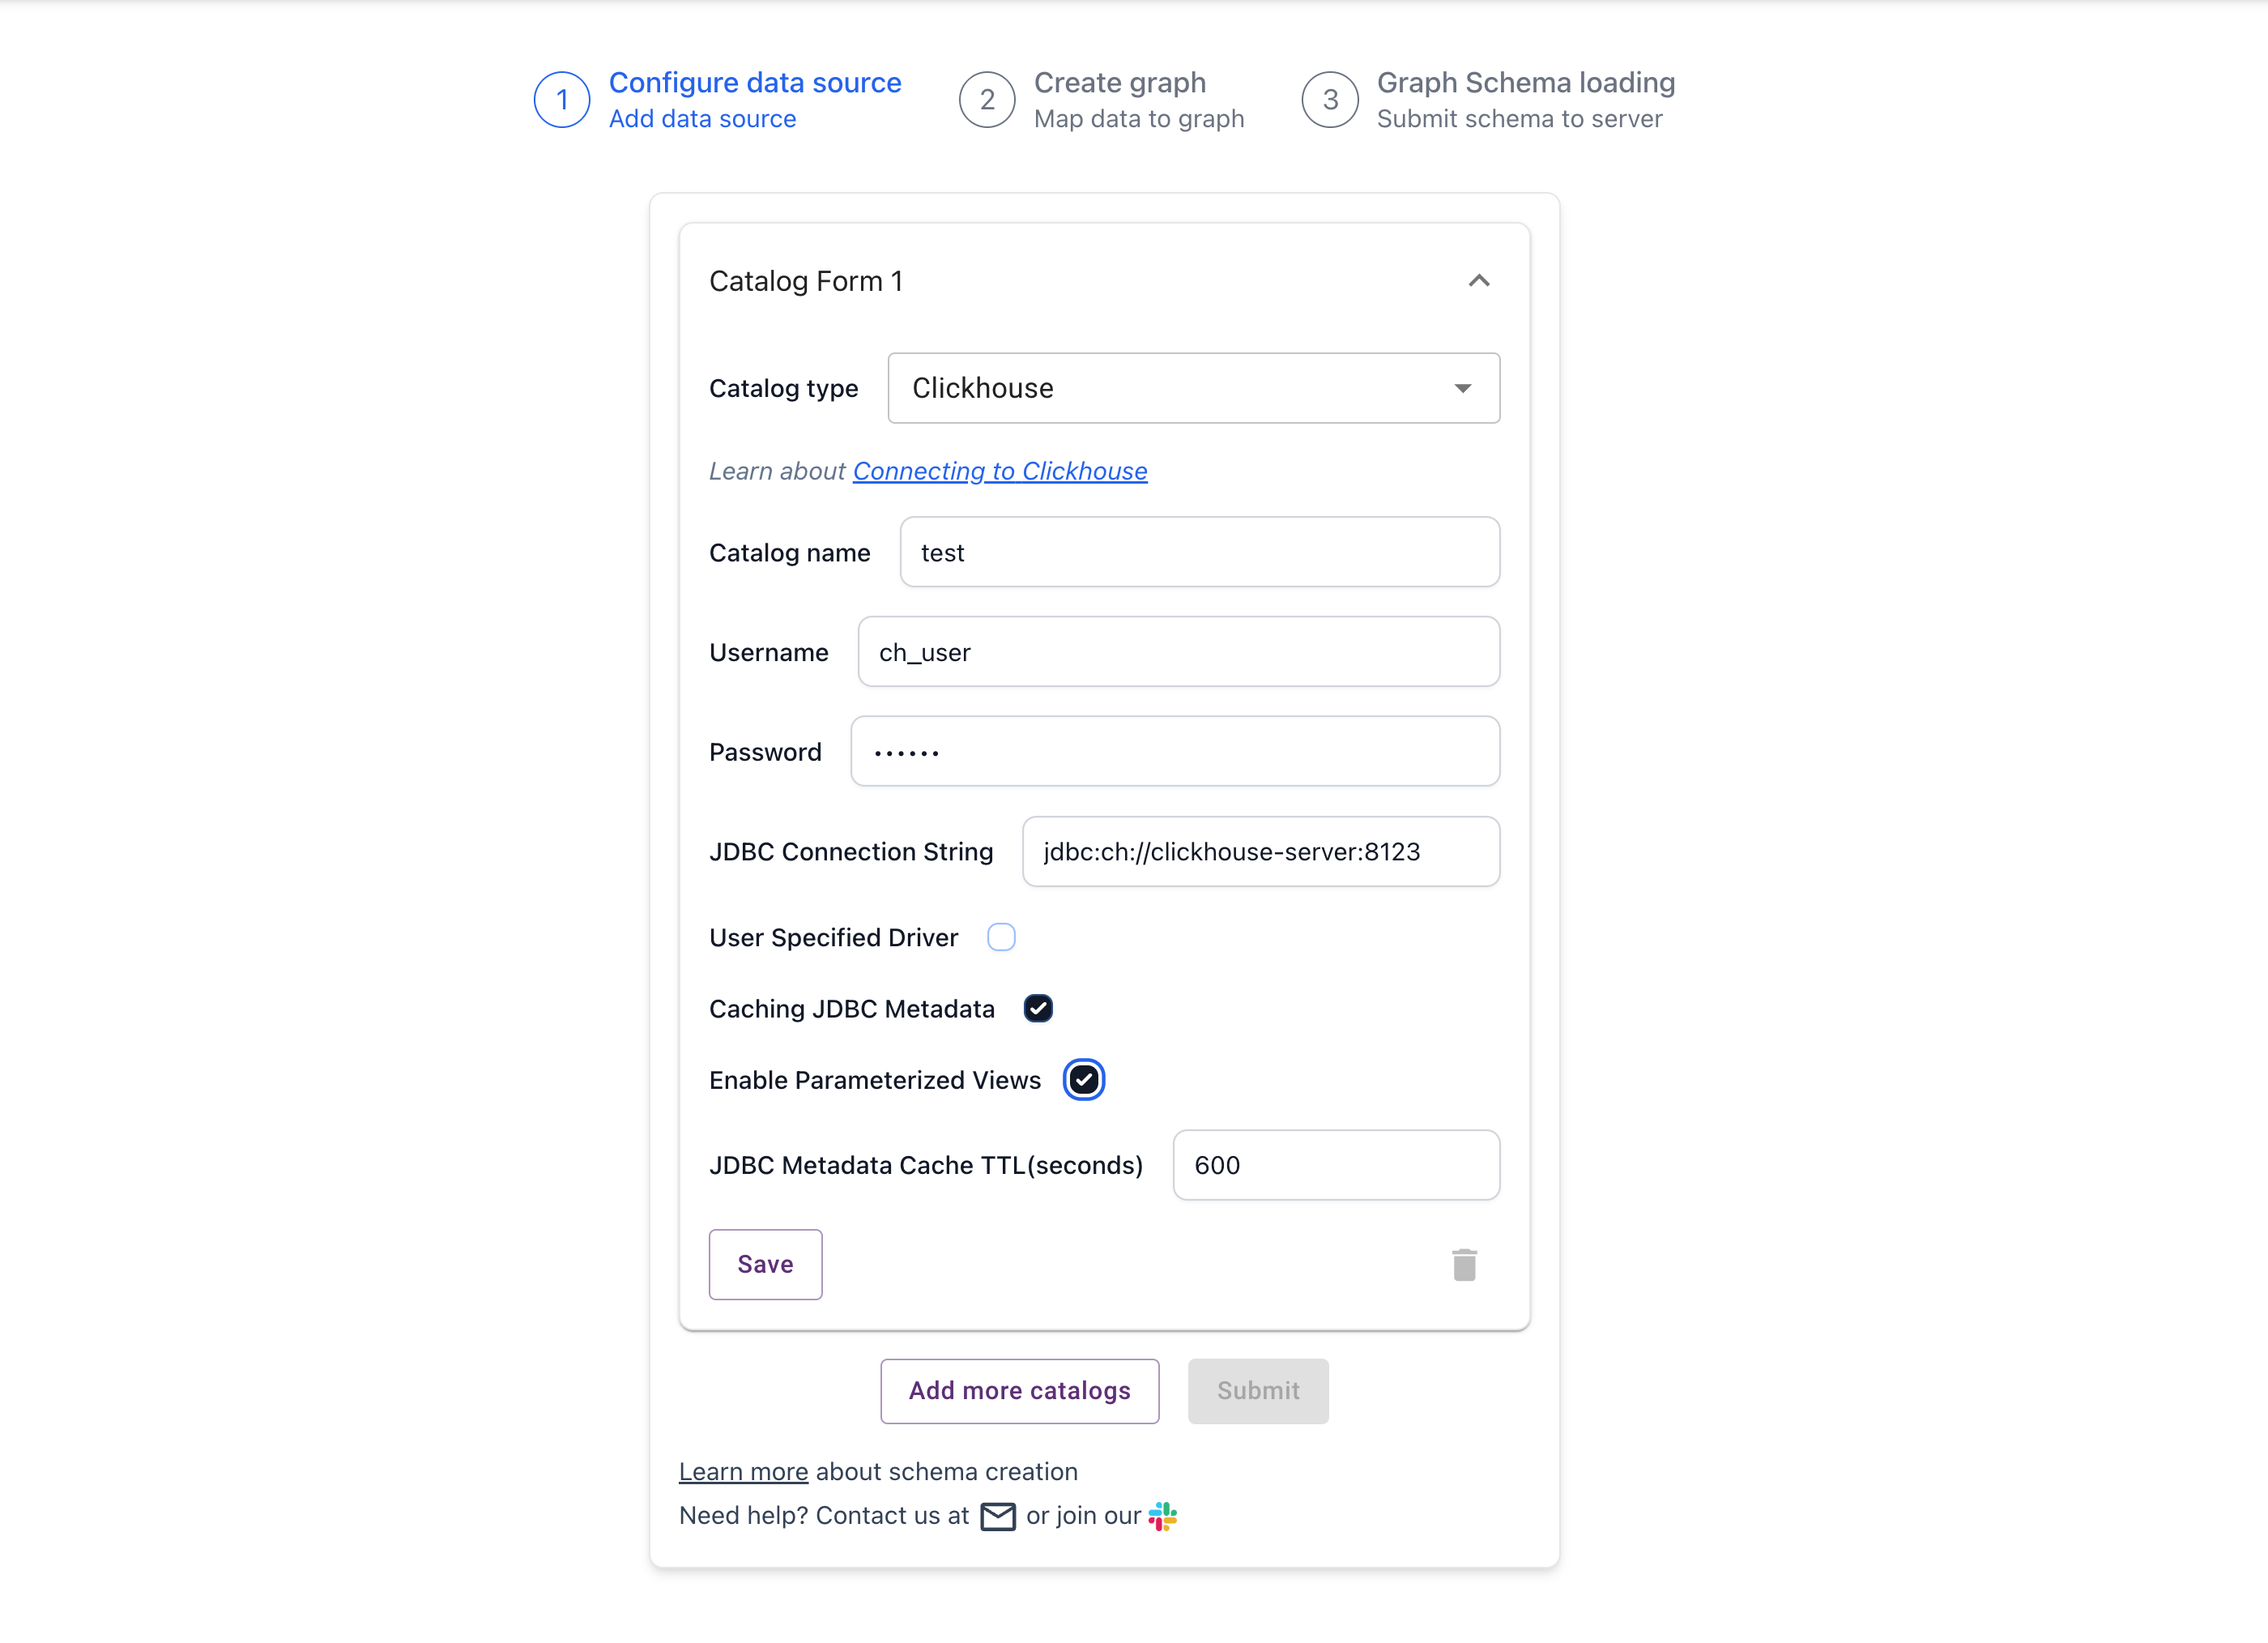This screenshot has height=1643, width=2268.
Task: Click the Save button
Action: 765,1264
